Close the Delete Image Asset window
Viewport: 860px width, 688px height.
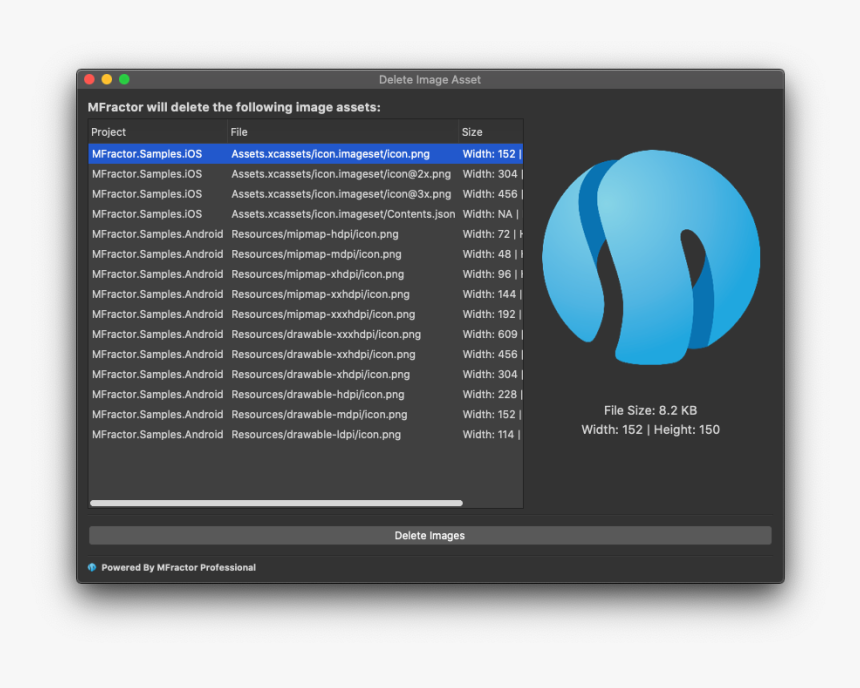pyautogui.click(x=89, y=80)
